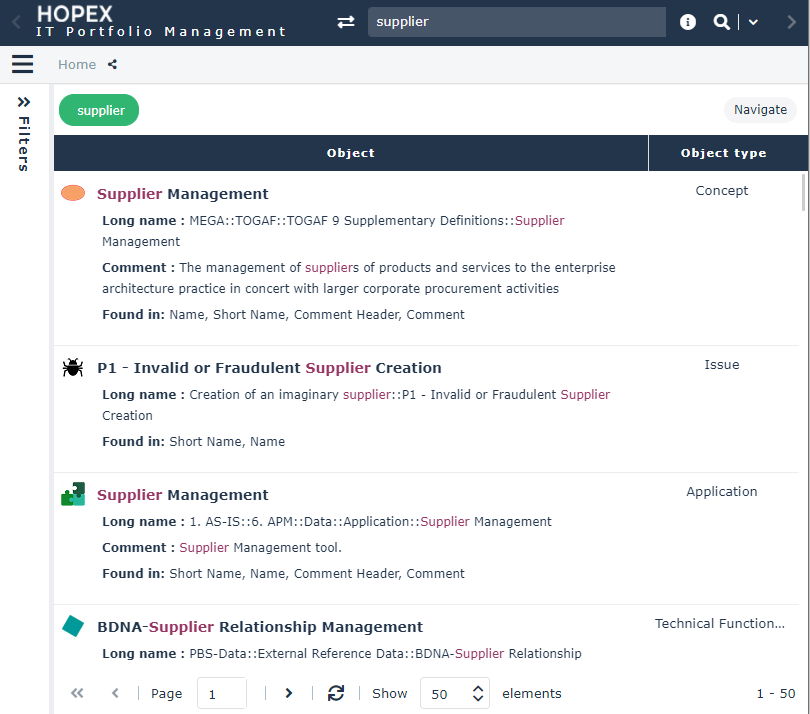Open the elements-per-page stepper showing 50
Screen dimensions: 810x714
479,693
